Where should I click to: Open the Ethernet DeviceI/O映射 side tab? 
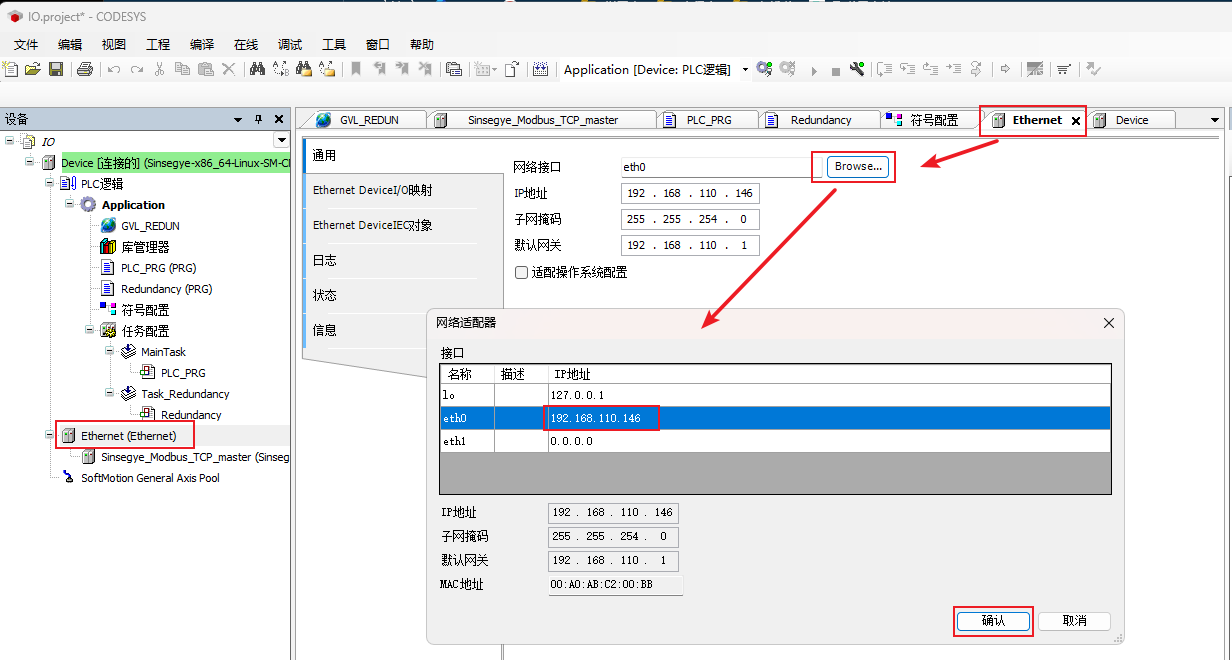coord(373,190)
